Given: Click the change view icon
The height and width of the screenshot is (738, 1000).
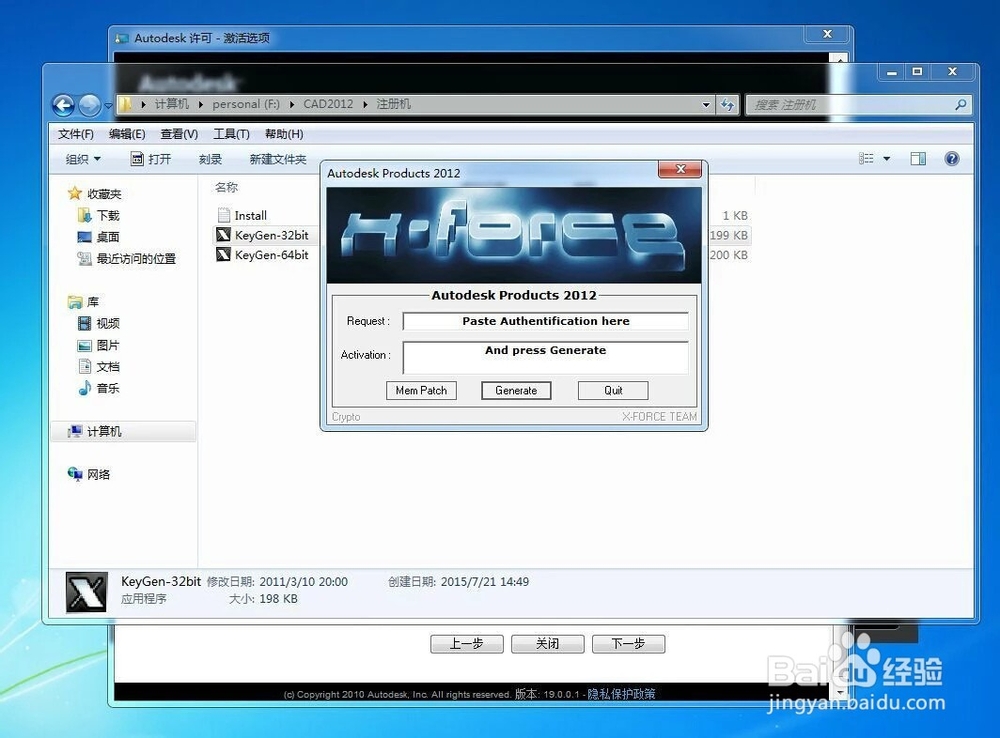Looking at the screenshot, I should point(865,158).
